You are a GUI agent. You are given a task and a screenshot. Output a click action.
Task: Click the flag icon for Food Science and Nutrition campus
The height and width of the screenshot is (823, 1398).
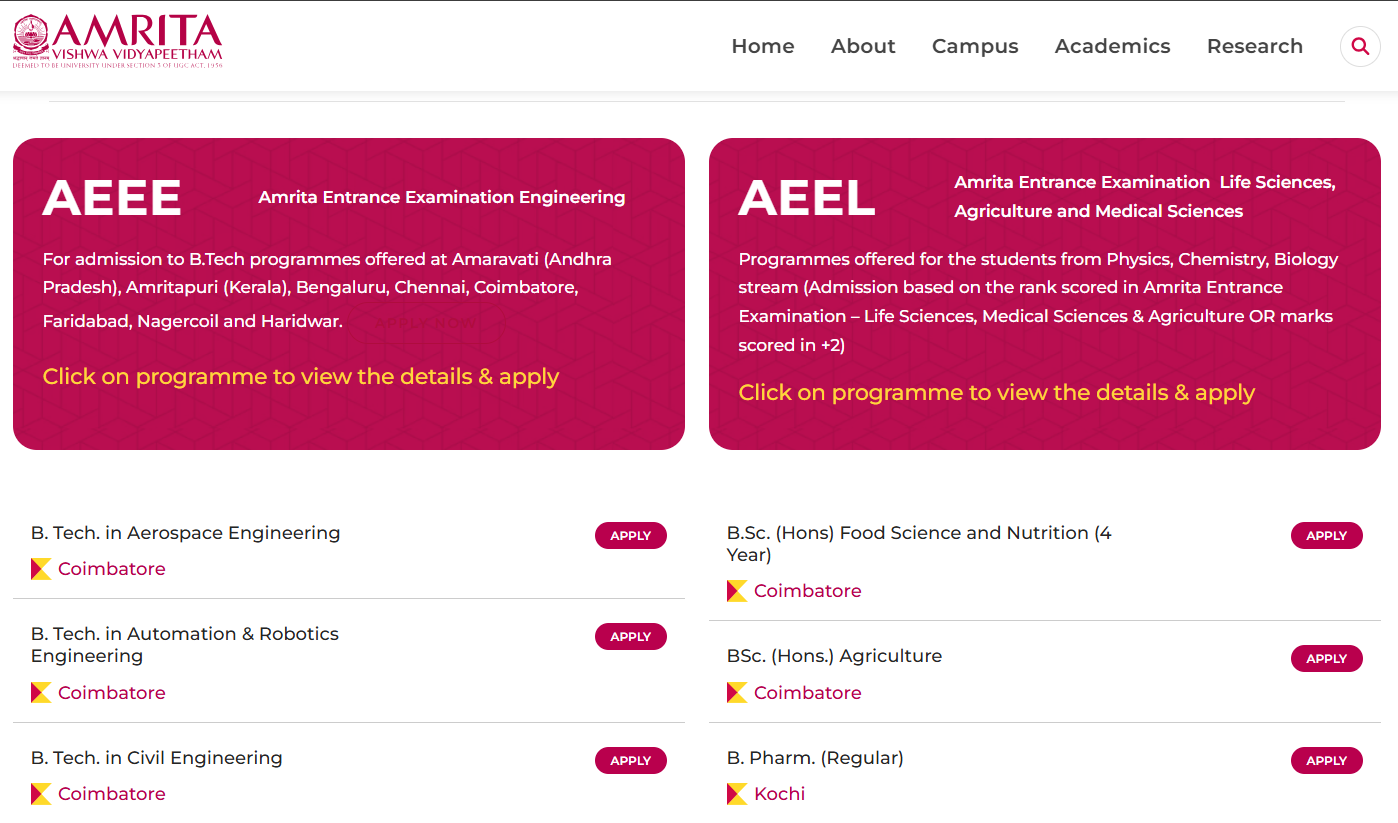coord(737,590)
